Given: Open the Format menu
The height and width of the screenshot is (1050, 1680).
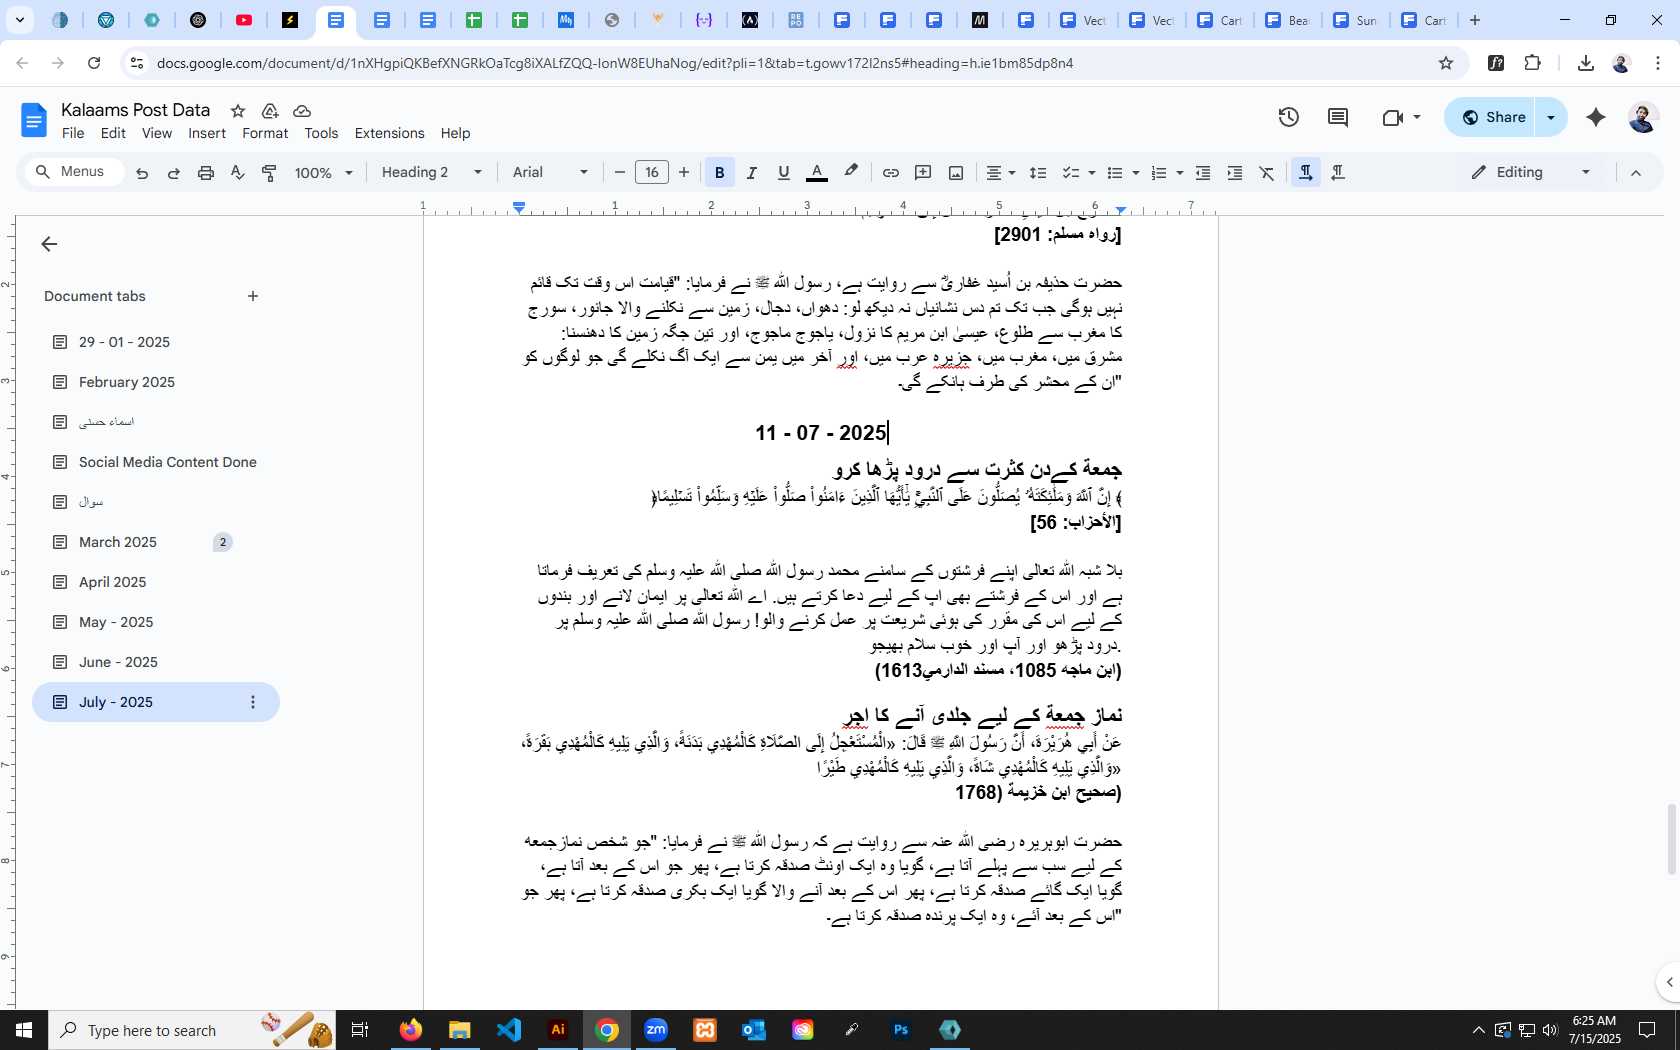Looking at the screenshot, I should [265, 133].
